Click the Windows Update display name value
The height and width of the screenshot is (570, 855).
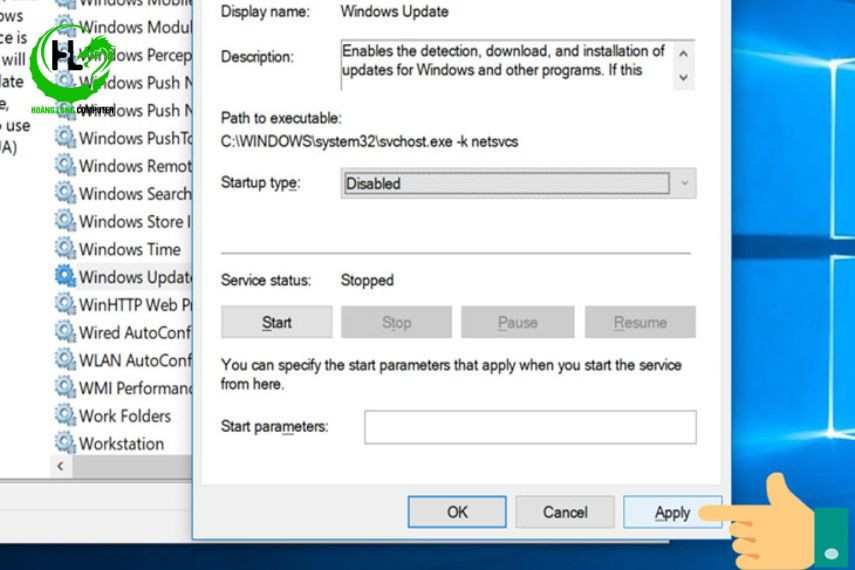[394, 11]
